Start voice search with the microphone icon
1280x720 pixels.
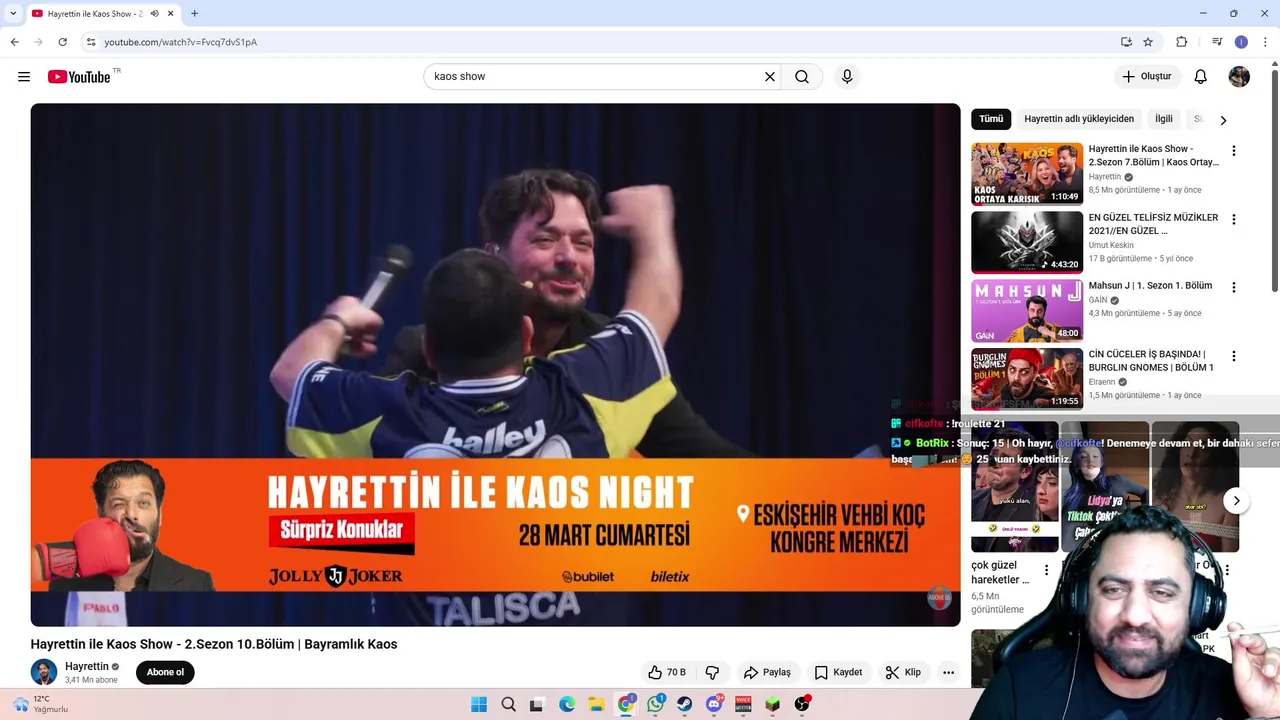point(847,77)
